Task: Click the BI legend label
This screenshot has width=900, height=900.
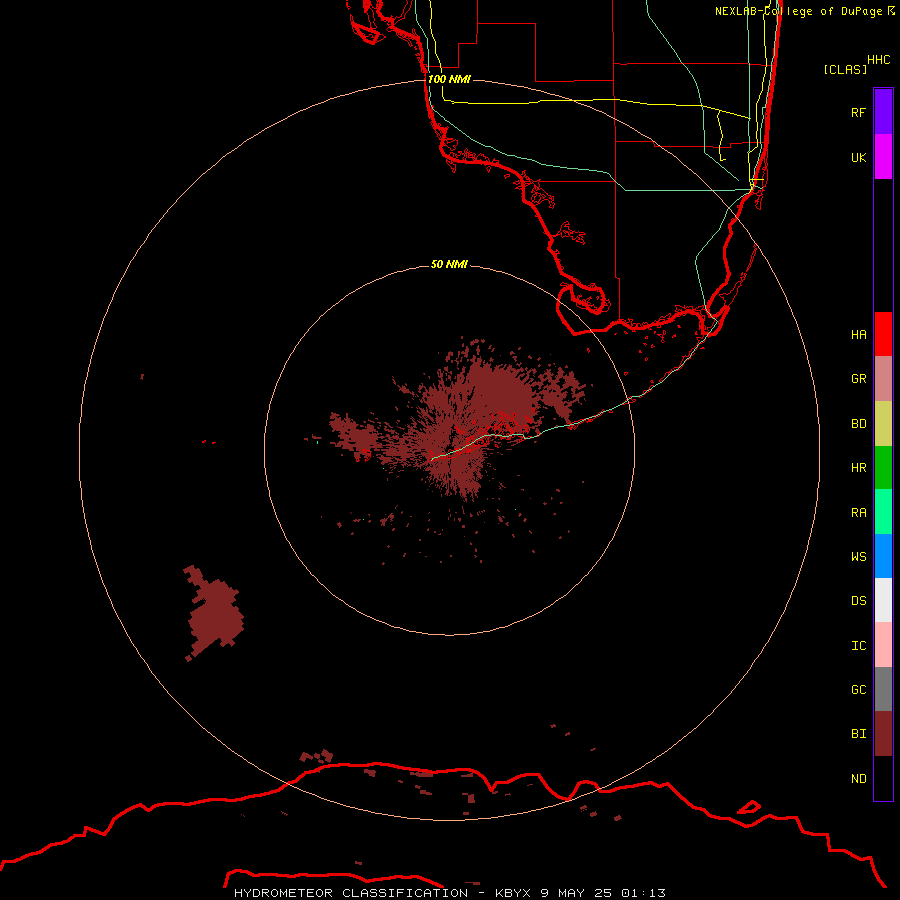Action: pos(858,734)
